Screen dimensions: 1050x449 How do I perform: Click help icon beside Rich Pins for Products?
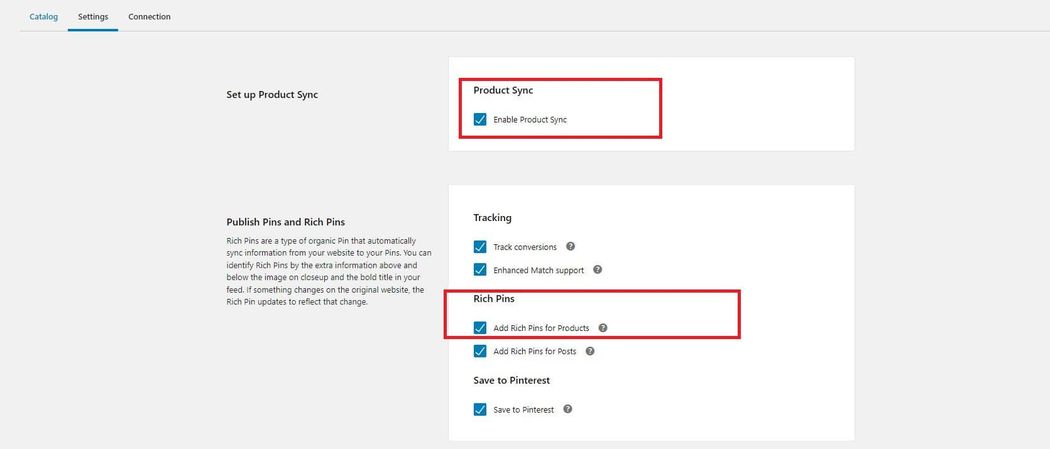click(x=603, y=328)
